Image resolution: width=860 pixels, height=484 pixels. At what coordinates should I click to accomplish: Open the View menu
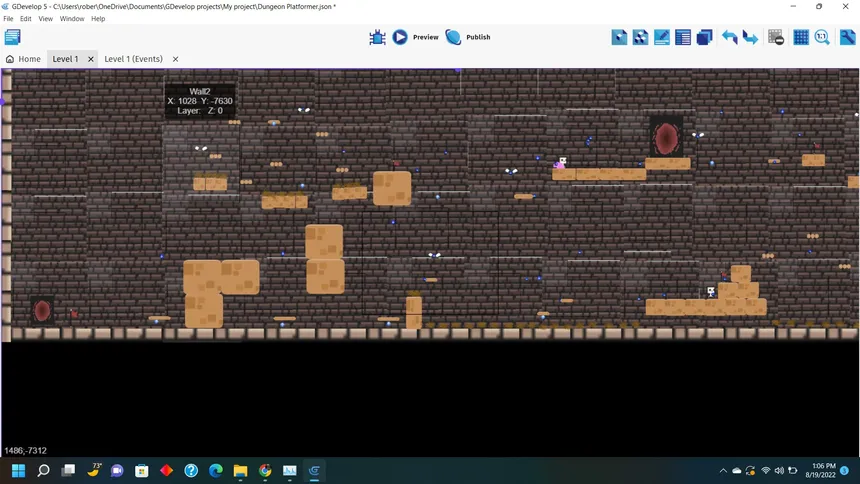pyautogui.click(x=46, y=19)
